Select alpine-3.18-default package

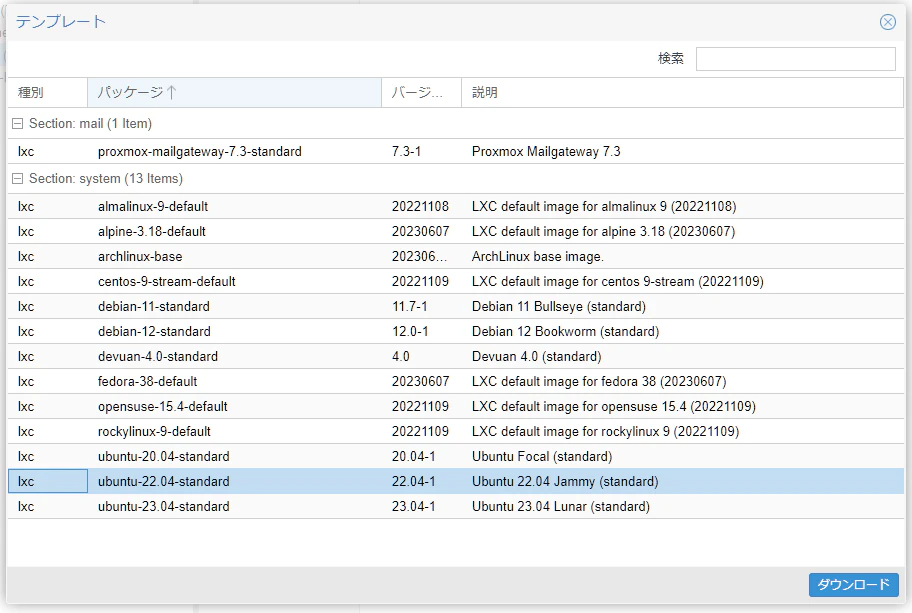[152, 231]
